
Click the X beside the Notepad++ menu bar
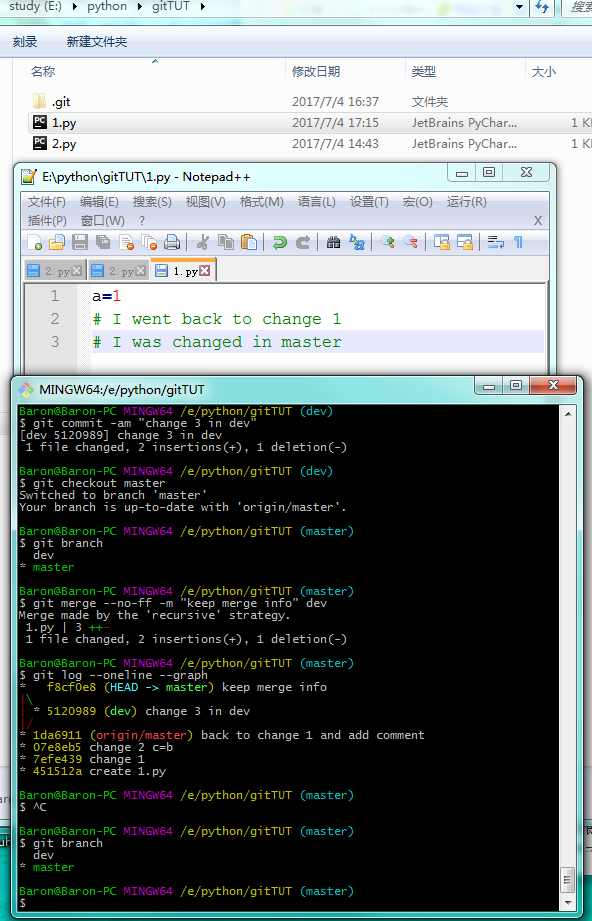537,221
